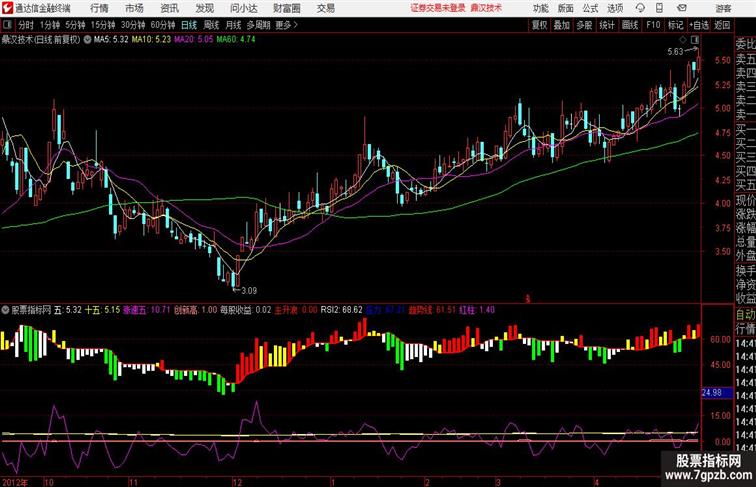Open the 问小达 menu

243,8
